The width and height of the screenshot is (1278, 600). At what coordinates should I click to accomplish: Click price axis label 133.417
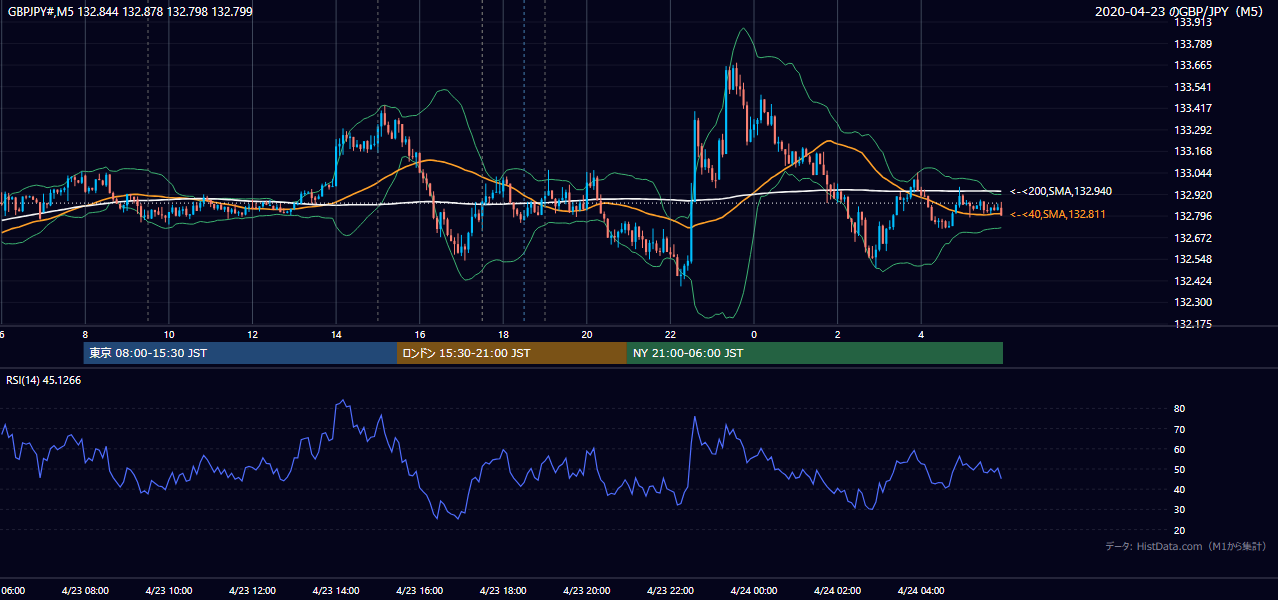tap(1193, 108)
